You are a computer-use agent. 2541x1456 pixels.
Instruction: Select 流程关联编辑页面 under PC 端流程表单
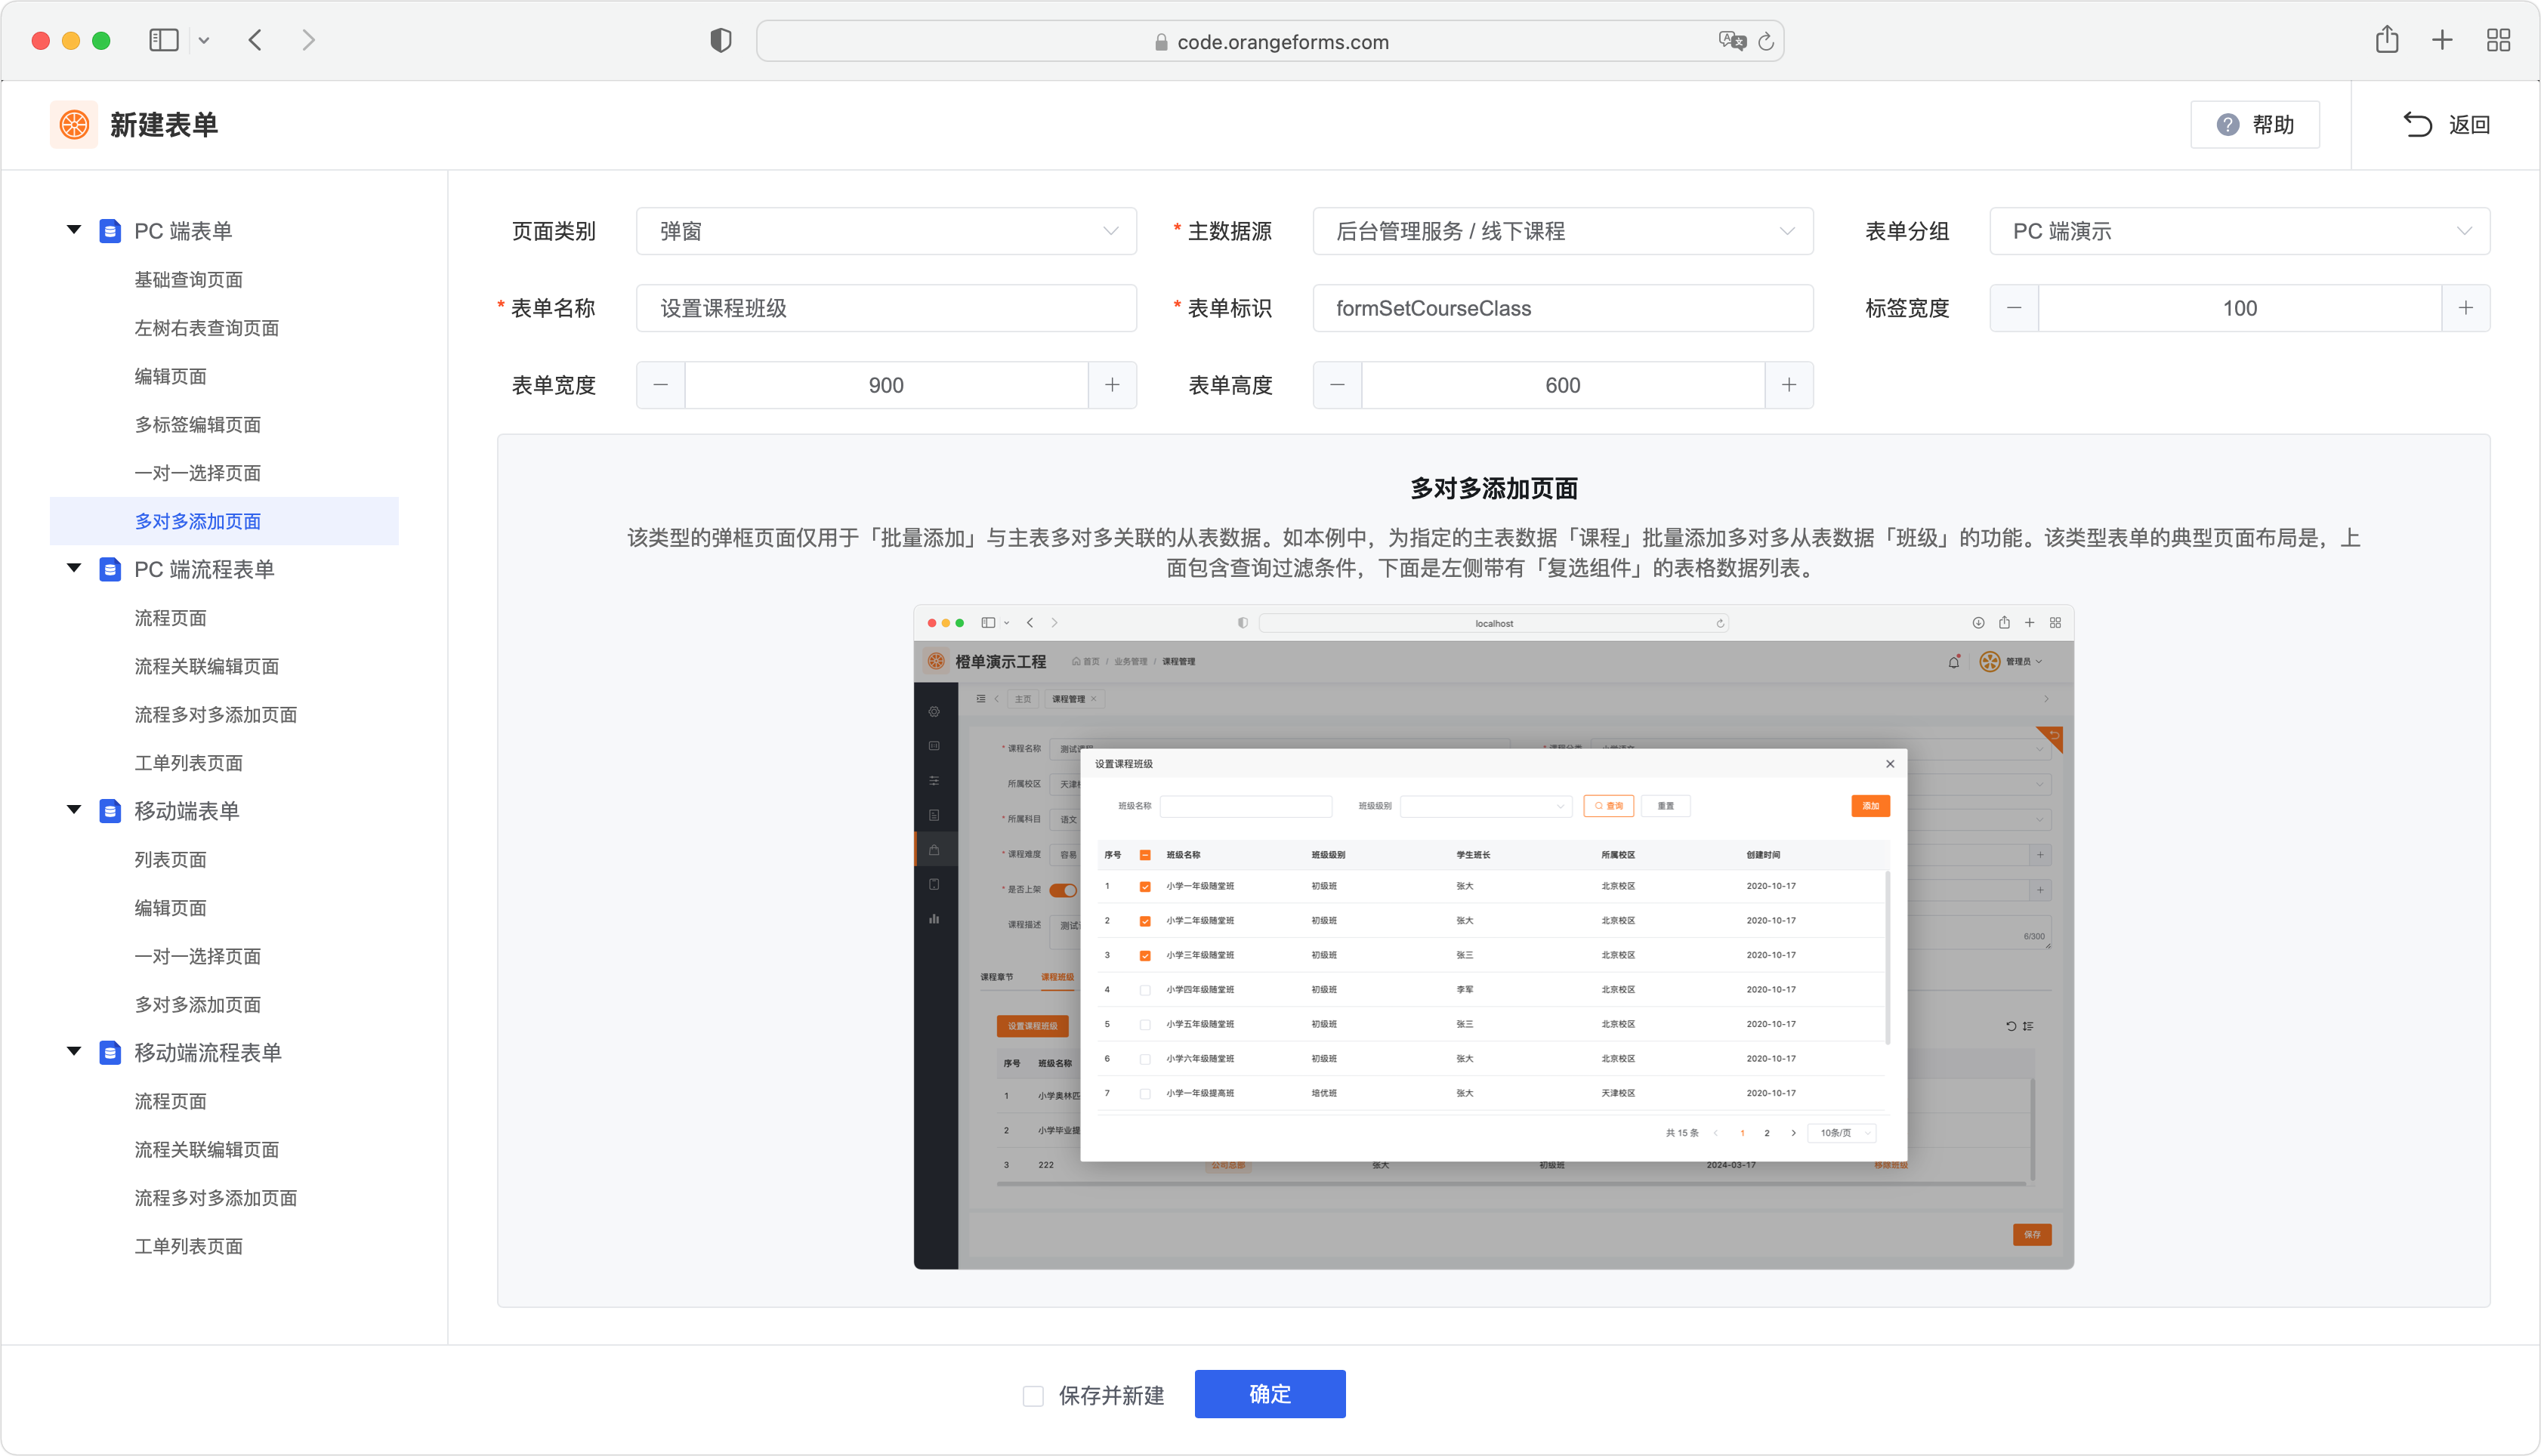click(207, 666)
